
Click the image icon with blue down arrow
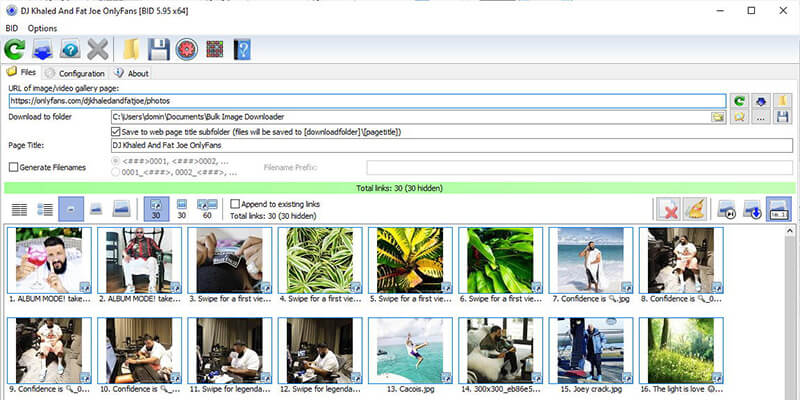coord(753,209)
